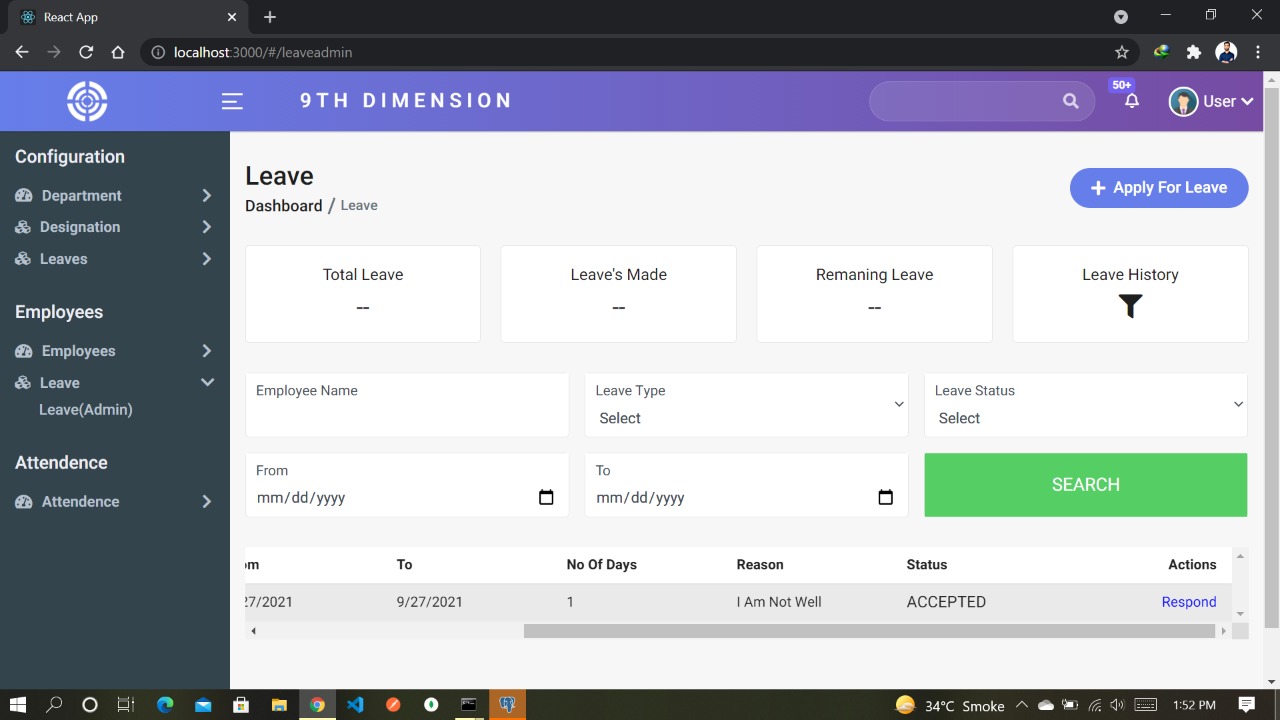Click the 9th Dimension target logo
Viewport: 1280px width, 720px height.
pyautogui.click(x=87, y=101)
